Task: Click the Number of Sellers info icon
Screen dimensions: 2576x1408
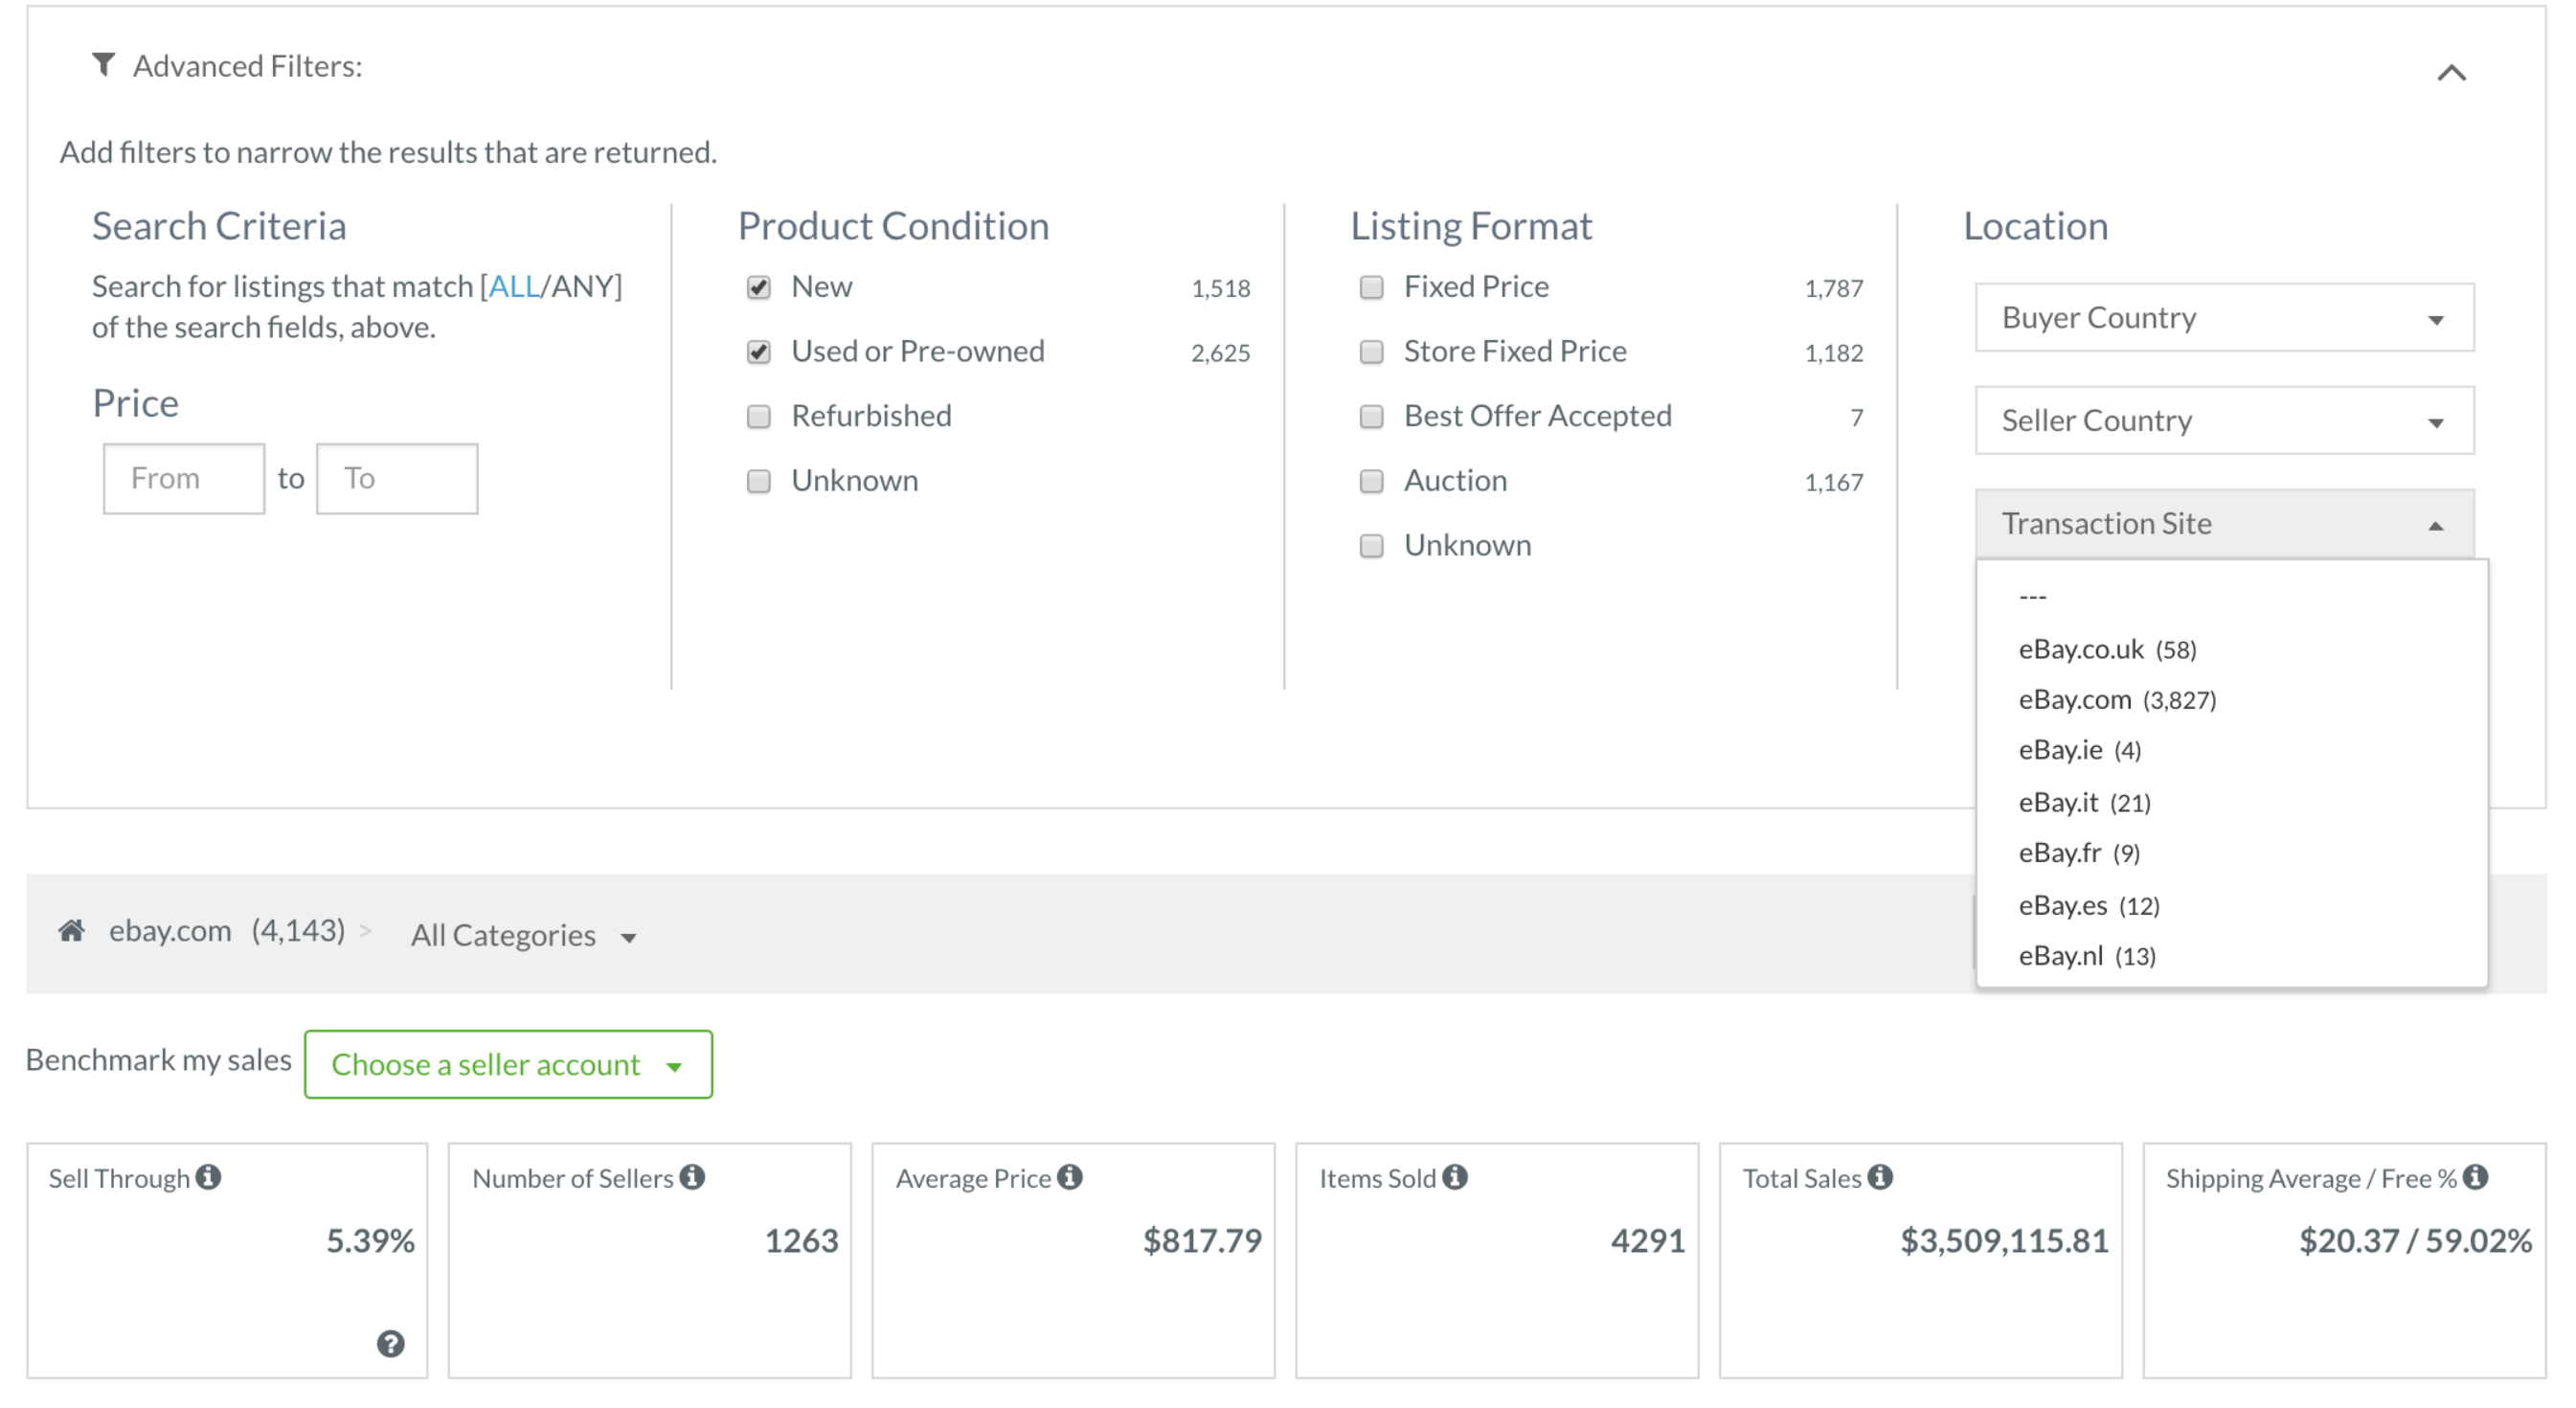Action: point(692,1177)
